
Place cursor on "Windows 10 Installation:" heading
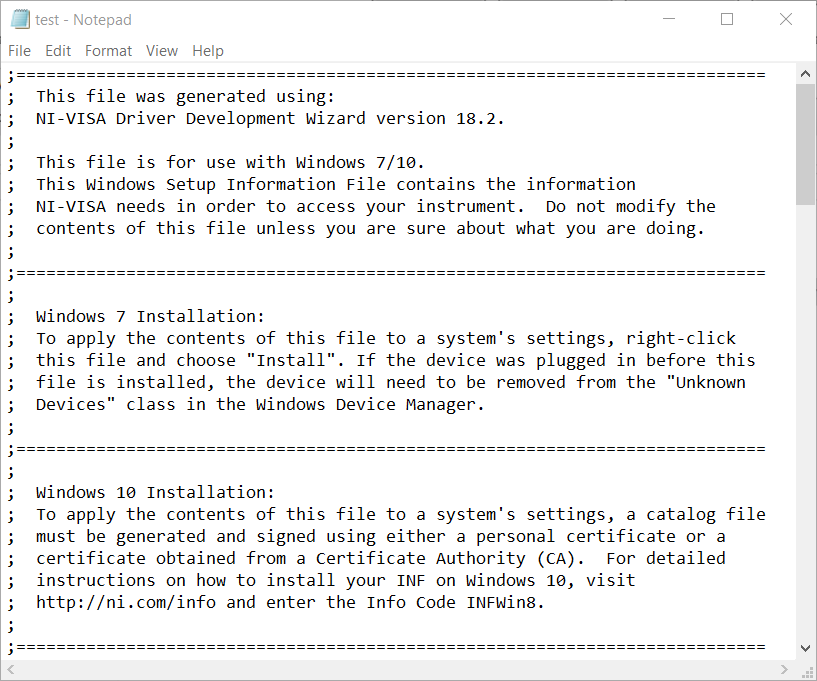click(x=155, y=492)
